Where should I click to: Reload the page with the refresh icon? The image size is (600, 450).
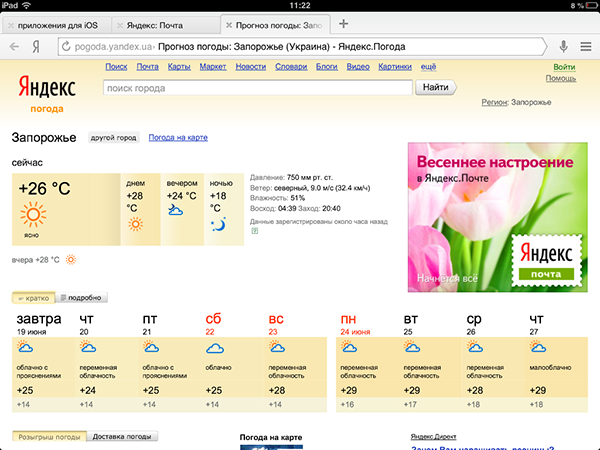[66, 47]
